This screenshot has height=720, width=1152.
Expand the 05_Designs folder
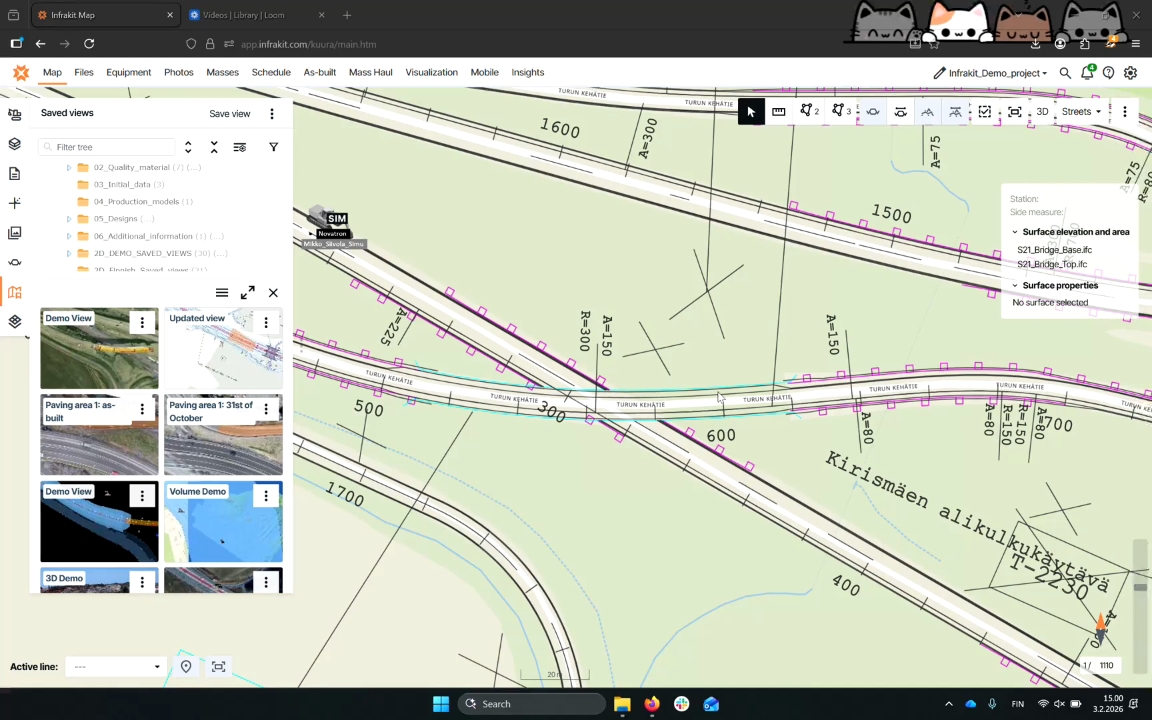[69, 219]
